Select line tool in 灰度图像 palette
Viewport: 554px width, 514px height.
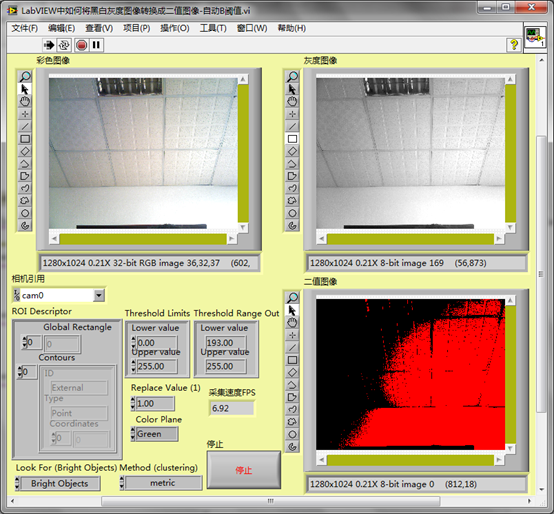pyautogui.click(x=292, y=126)
